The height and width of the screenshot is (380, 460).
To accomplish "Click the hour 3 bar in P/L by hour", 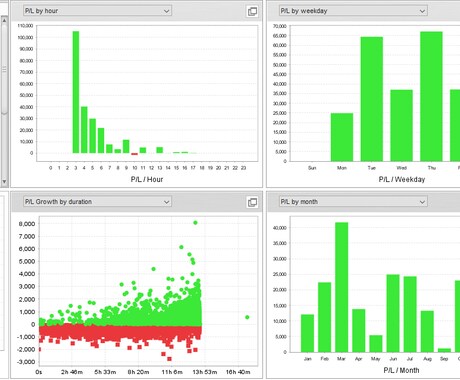I will [x=76, y=92].
